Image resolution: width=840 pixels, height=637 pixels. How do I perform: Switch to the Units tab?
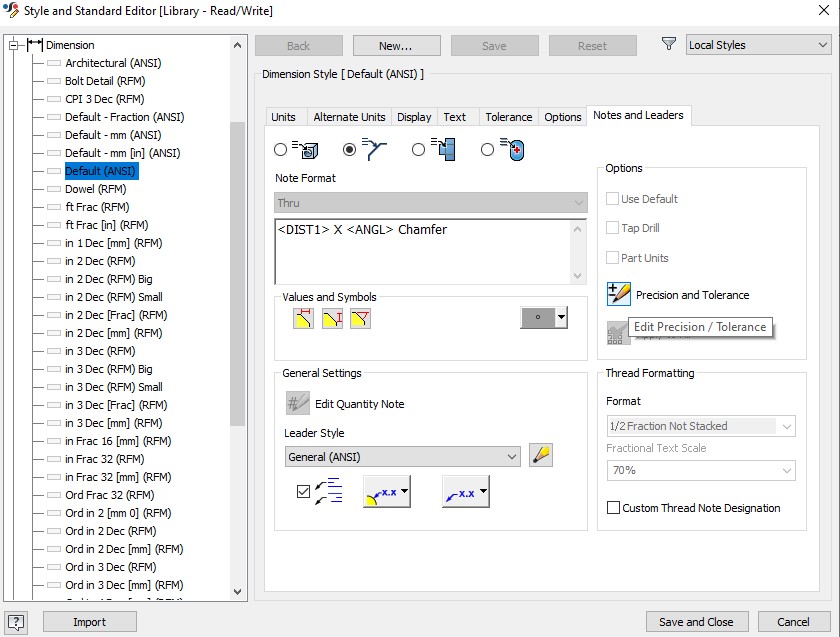(x=283, y=117)
